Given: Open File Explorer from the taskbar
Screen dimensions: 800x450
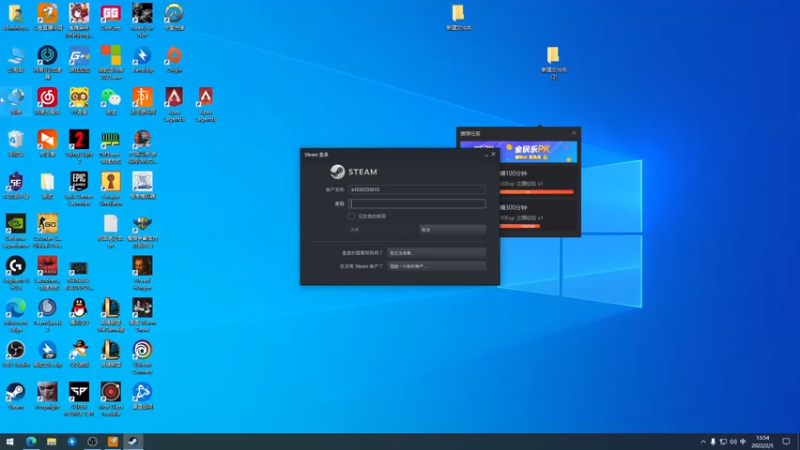Looking at the screenshot, I should coord(52,442).
